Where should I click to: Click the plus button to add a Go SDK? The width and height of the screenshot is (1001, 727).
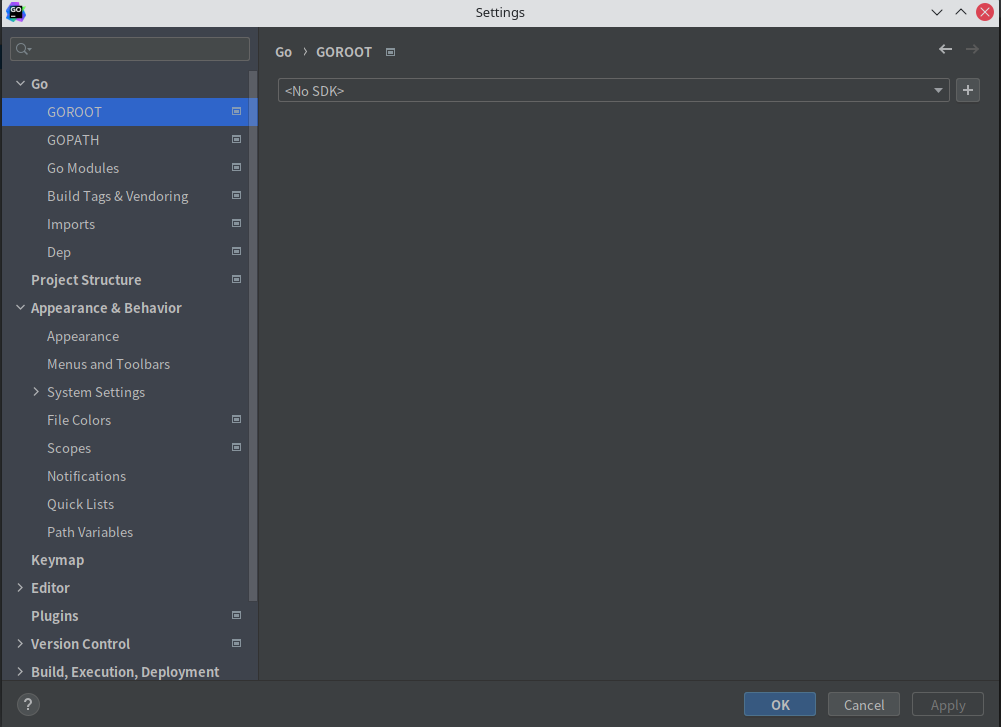(x=967, y=90)
